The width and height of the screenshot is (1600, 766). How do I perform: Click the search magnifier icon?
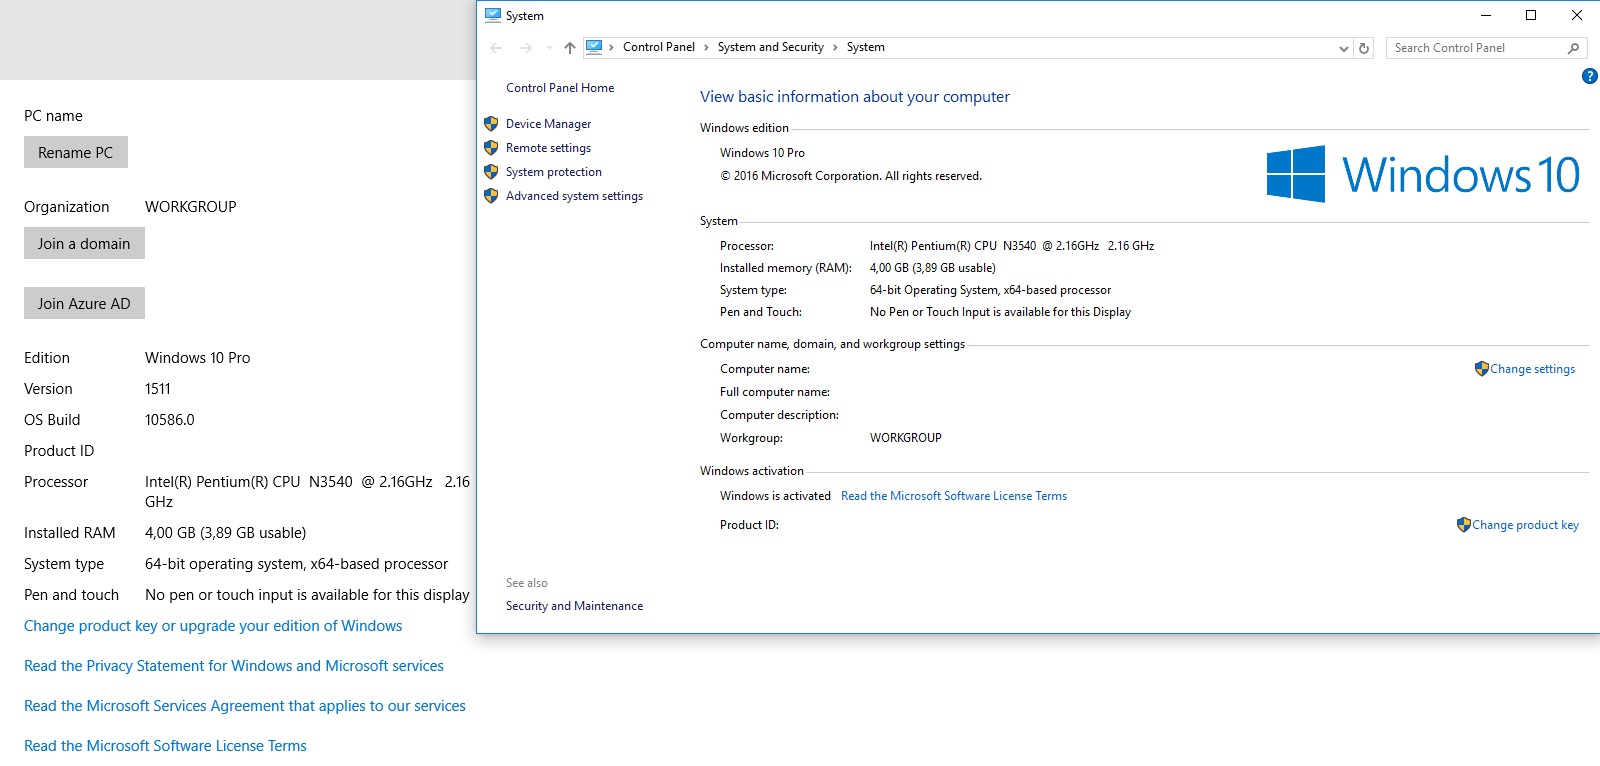1574,48
